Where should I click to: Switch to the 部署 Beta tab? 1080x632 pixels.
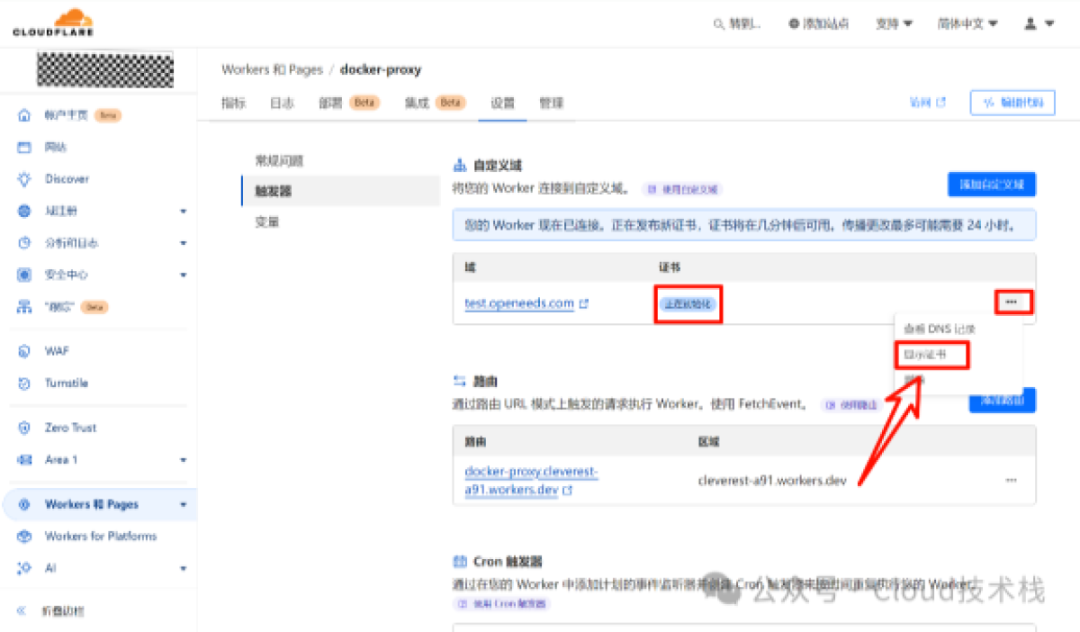tap(349, 103)
